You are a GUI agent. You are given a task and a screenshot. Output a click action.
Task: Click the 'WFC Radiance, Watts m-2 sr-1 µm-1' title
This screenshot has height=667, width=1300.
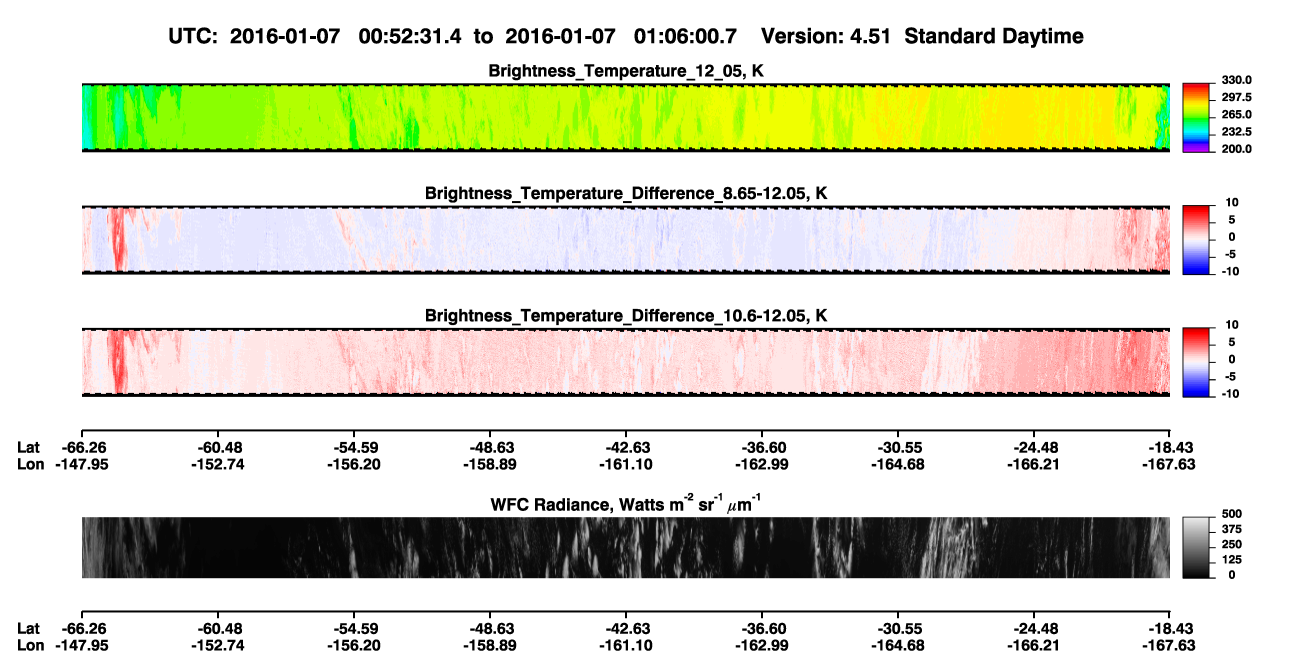[x=626, y=504]
